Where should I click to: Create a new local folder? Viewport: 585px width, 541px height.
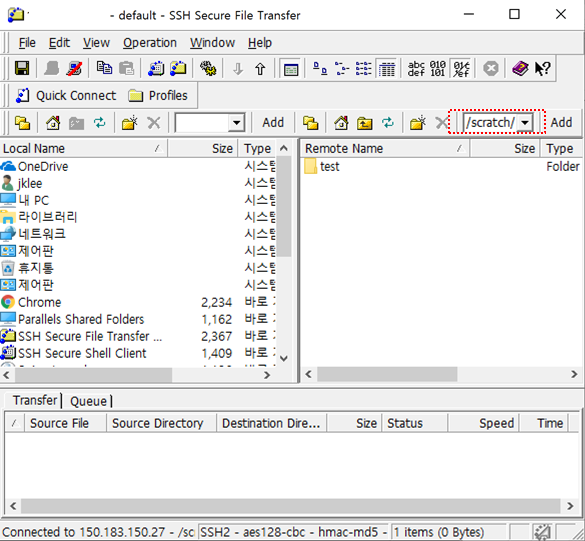coord(129,123)
